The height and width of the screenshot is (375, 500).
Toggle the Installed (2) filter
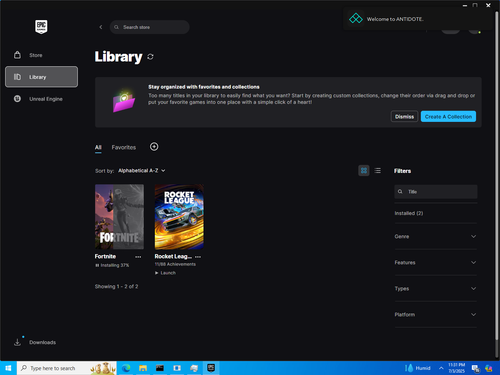pos(409,213)
